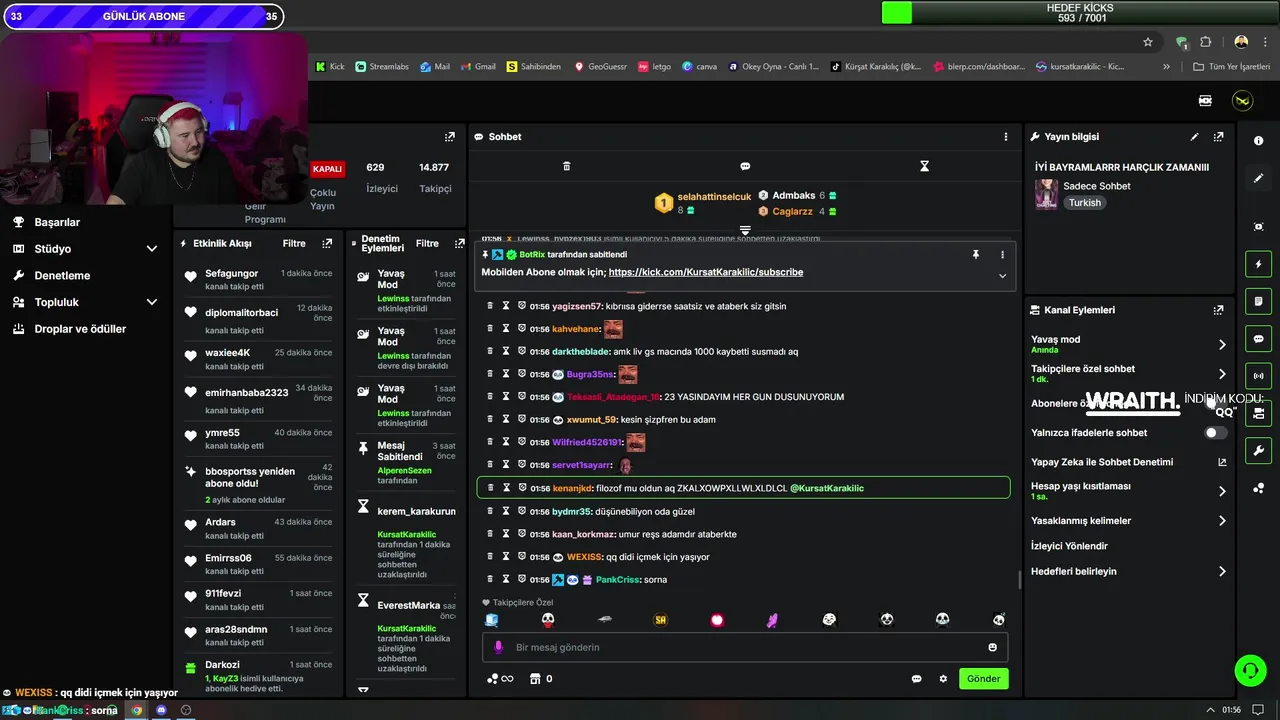Pop out the Kanal Eylemleri panel

click(1218, 310)
